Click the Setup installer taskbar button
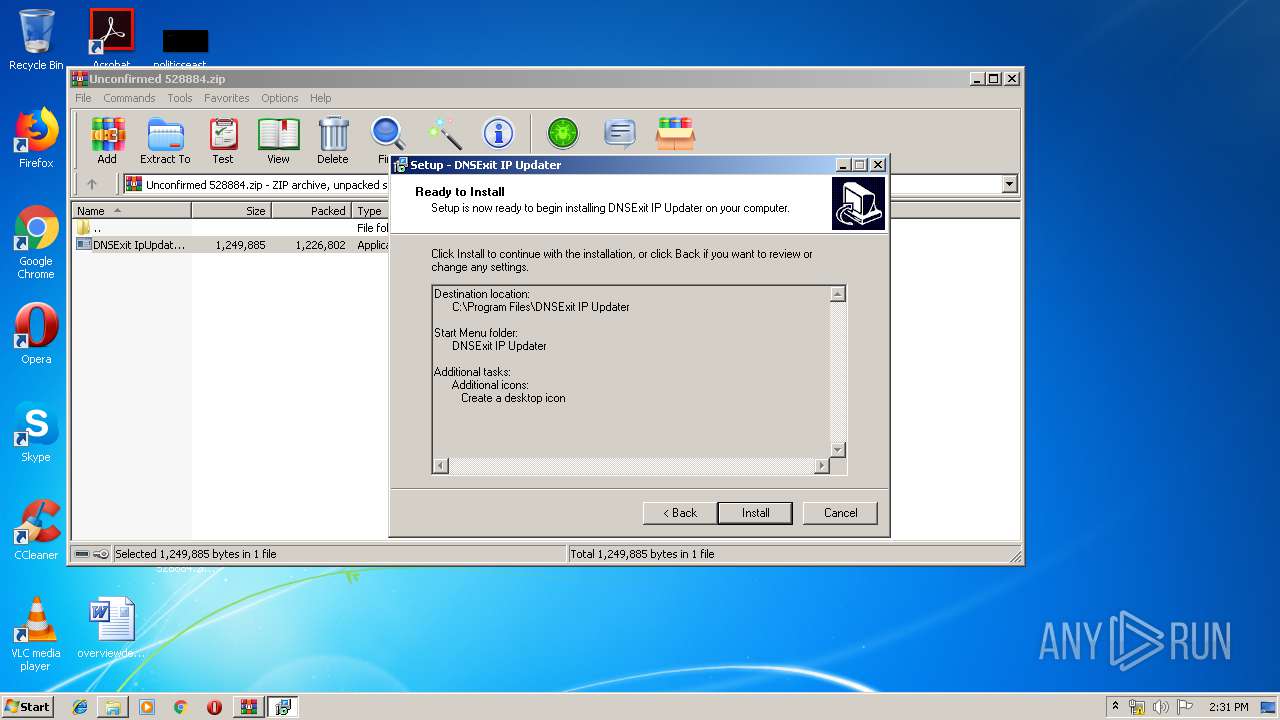 point(283,707)
